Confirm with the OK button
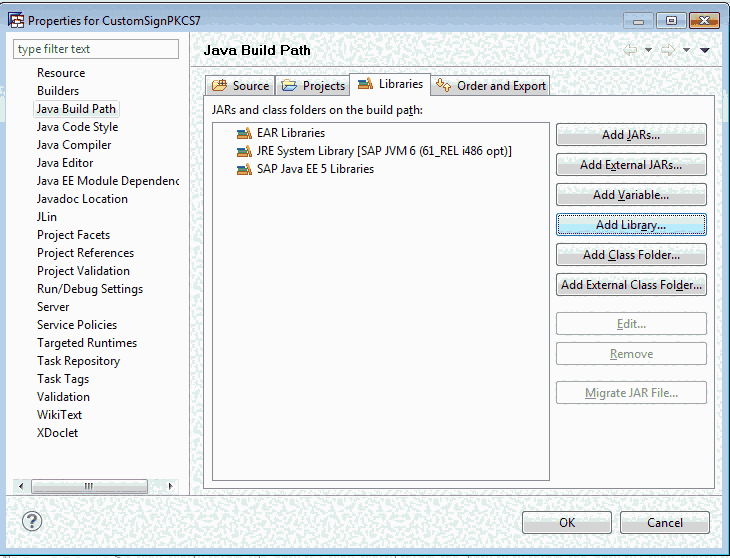 pos(567,523)
